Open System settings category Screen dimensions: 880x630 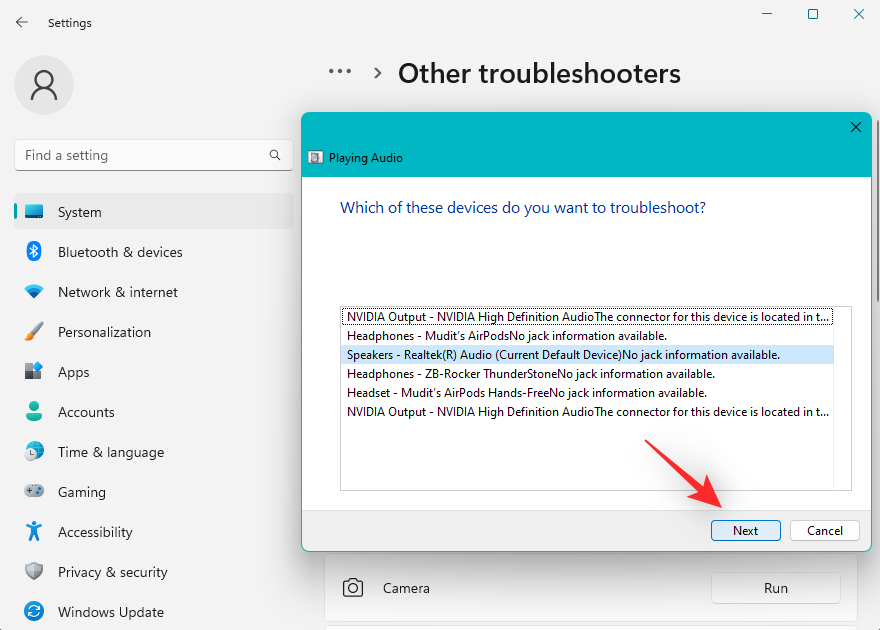(154, 211)
